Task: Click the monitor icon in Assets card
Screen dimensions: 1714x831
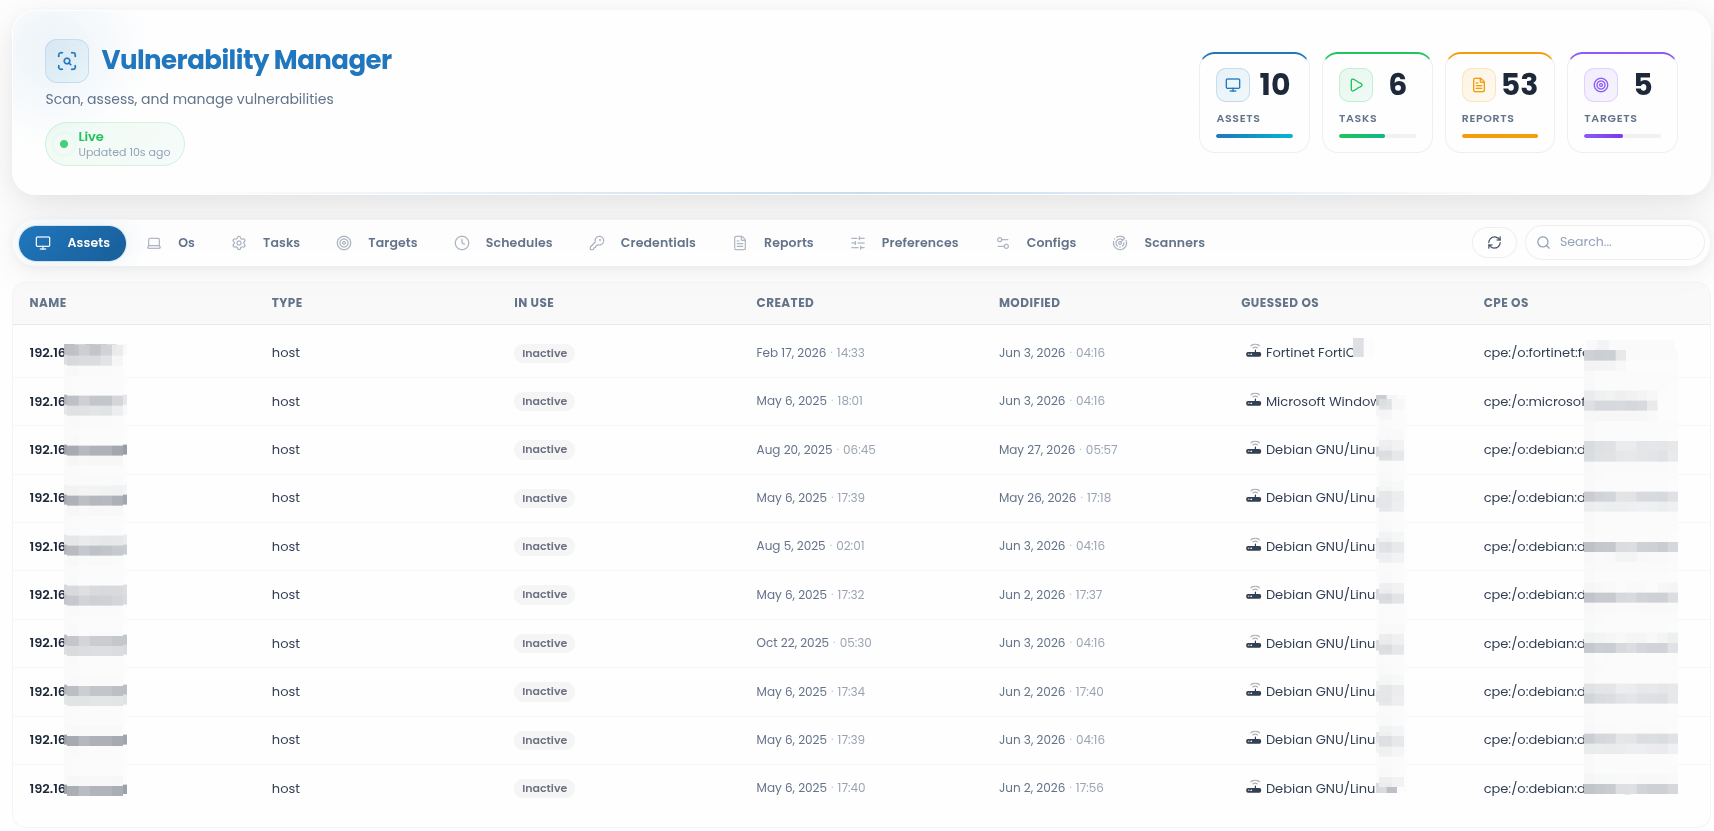Action: click(x=1233, y=85)
